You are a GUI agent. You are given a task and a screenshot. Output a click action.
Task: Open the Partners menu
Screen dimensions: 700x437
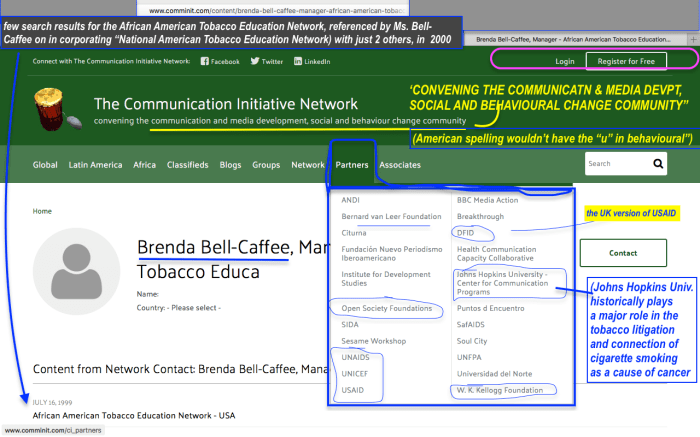pos(352,165)
